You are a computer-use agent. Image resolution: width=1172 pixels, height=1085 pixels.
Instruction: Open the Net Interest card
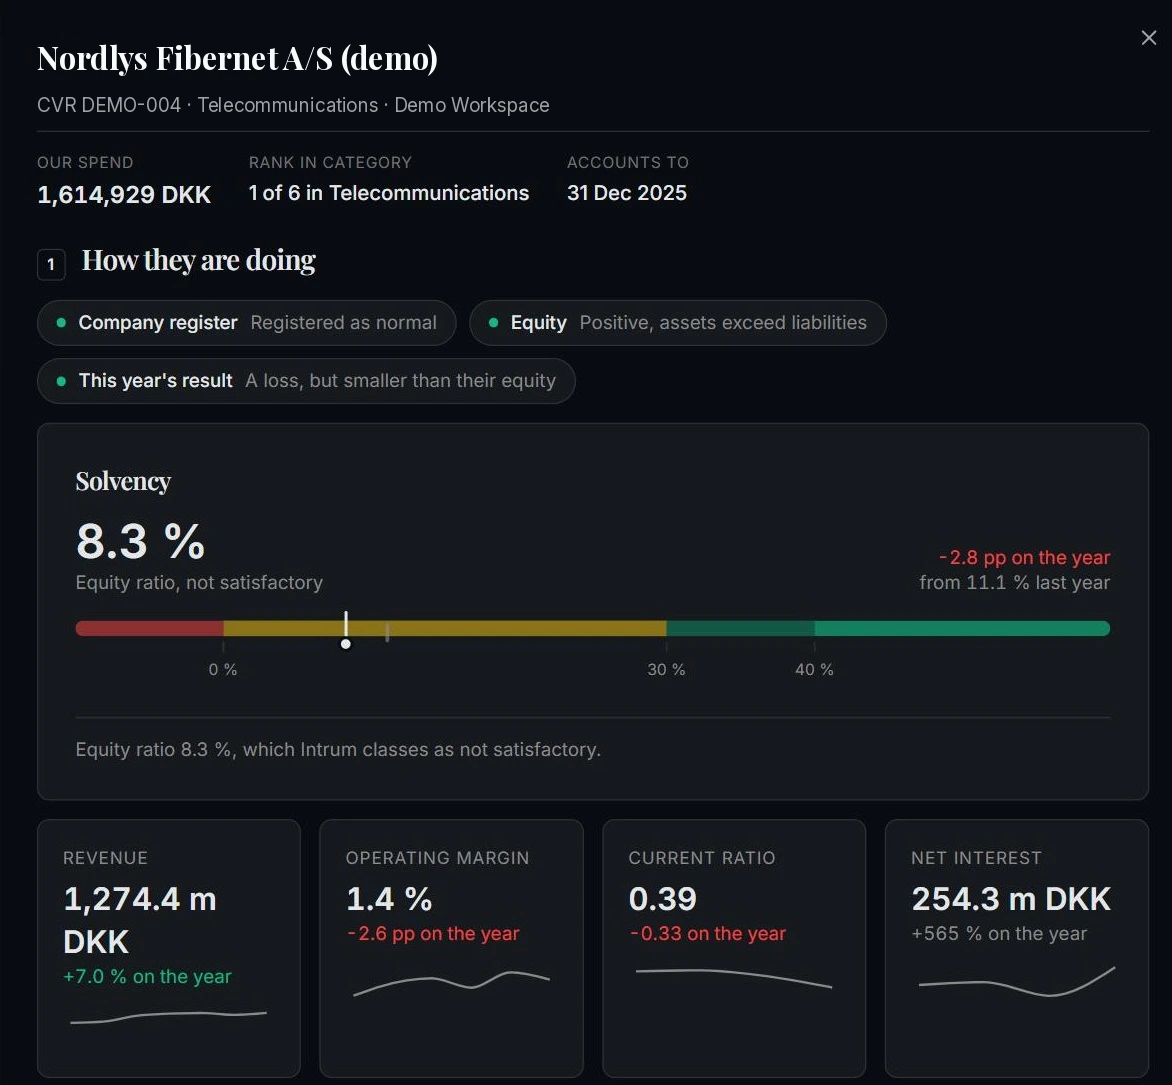1017,948
